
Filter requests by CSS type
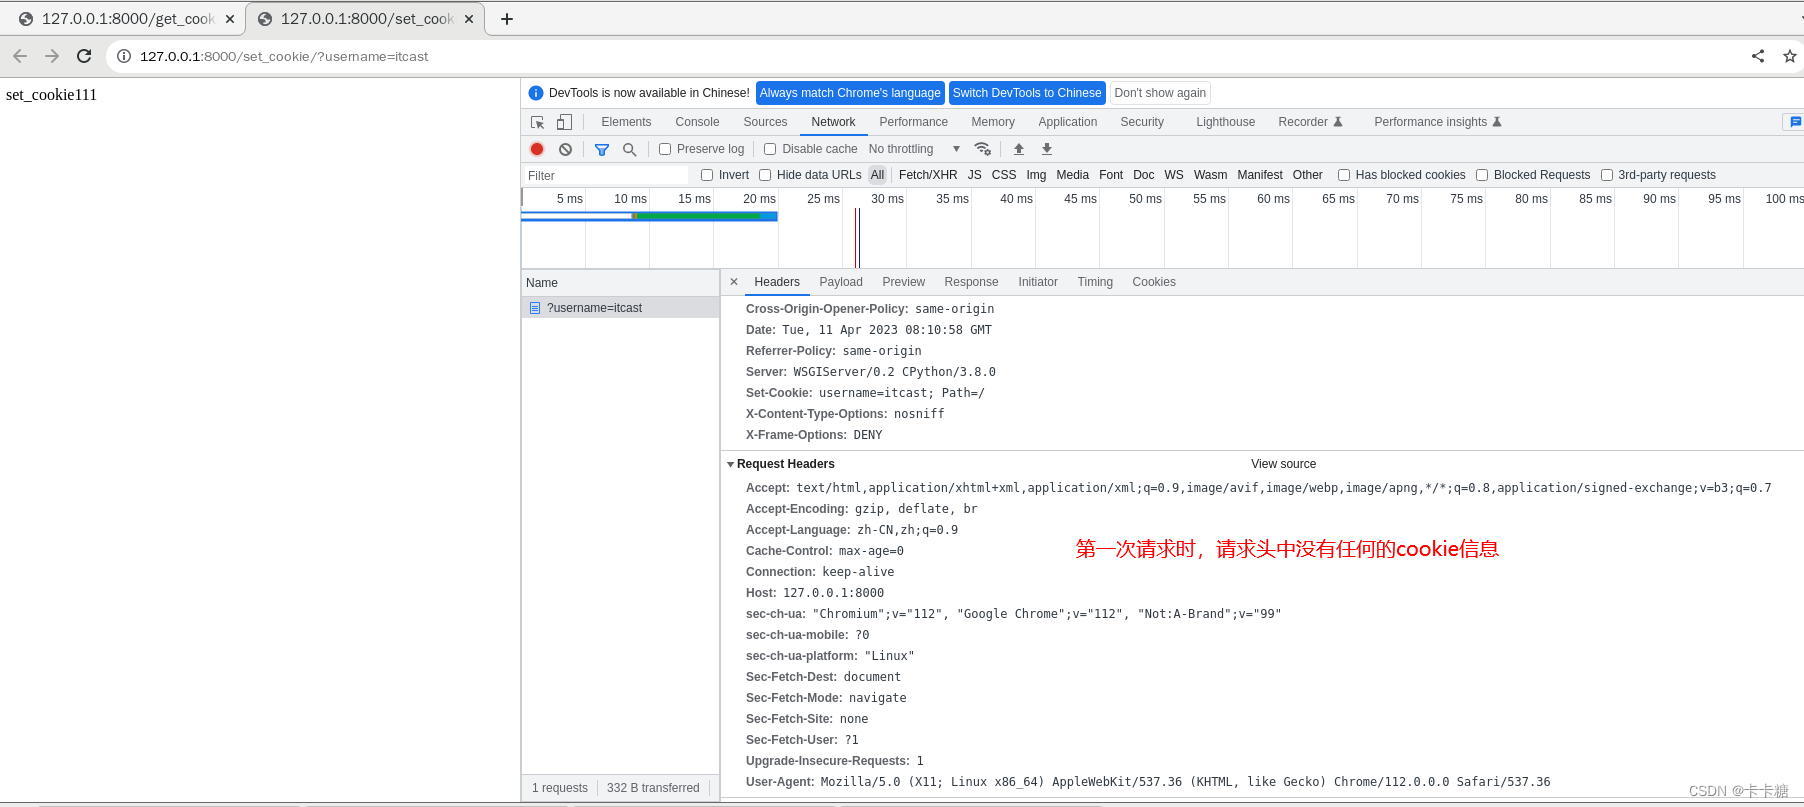point(1004,175)
